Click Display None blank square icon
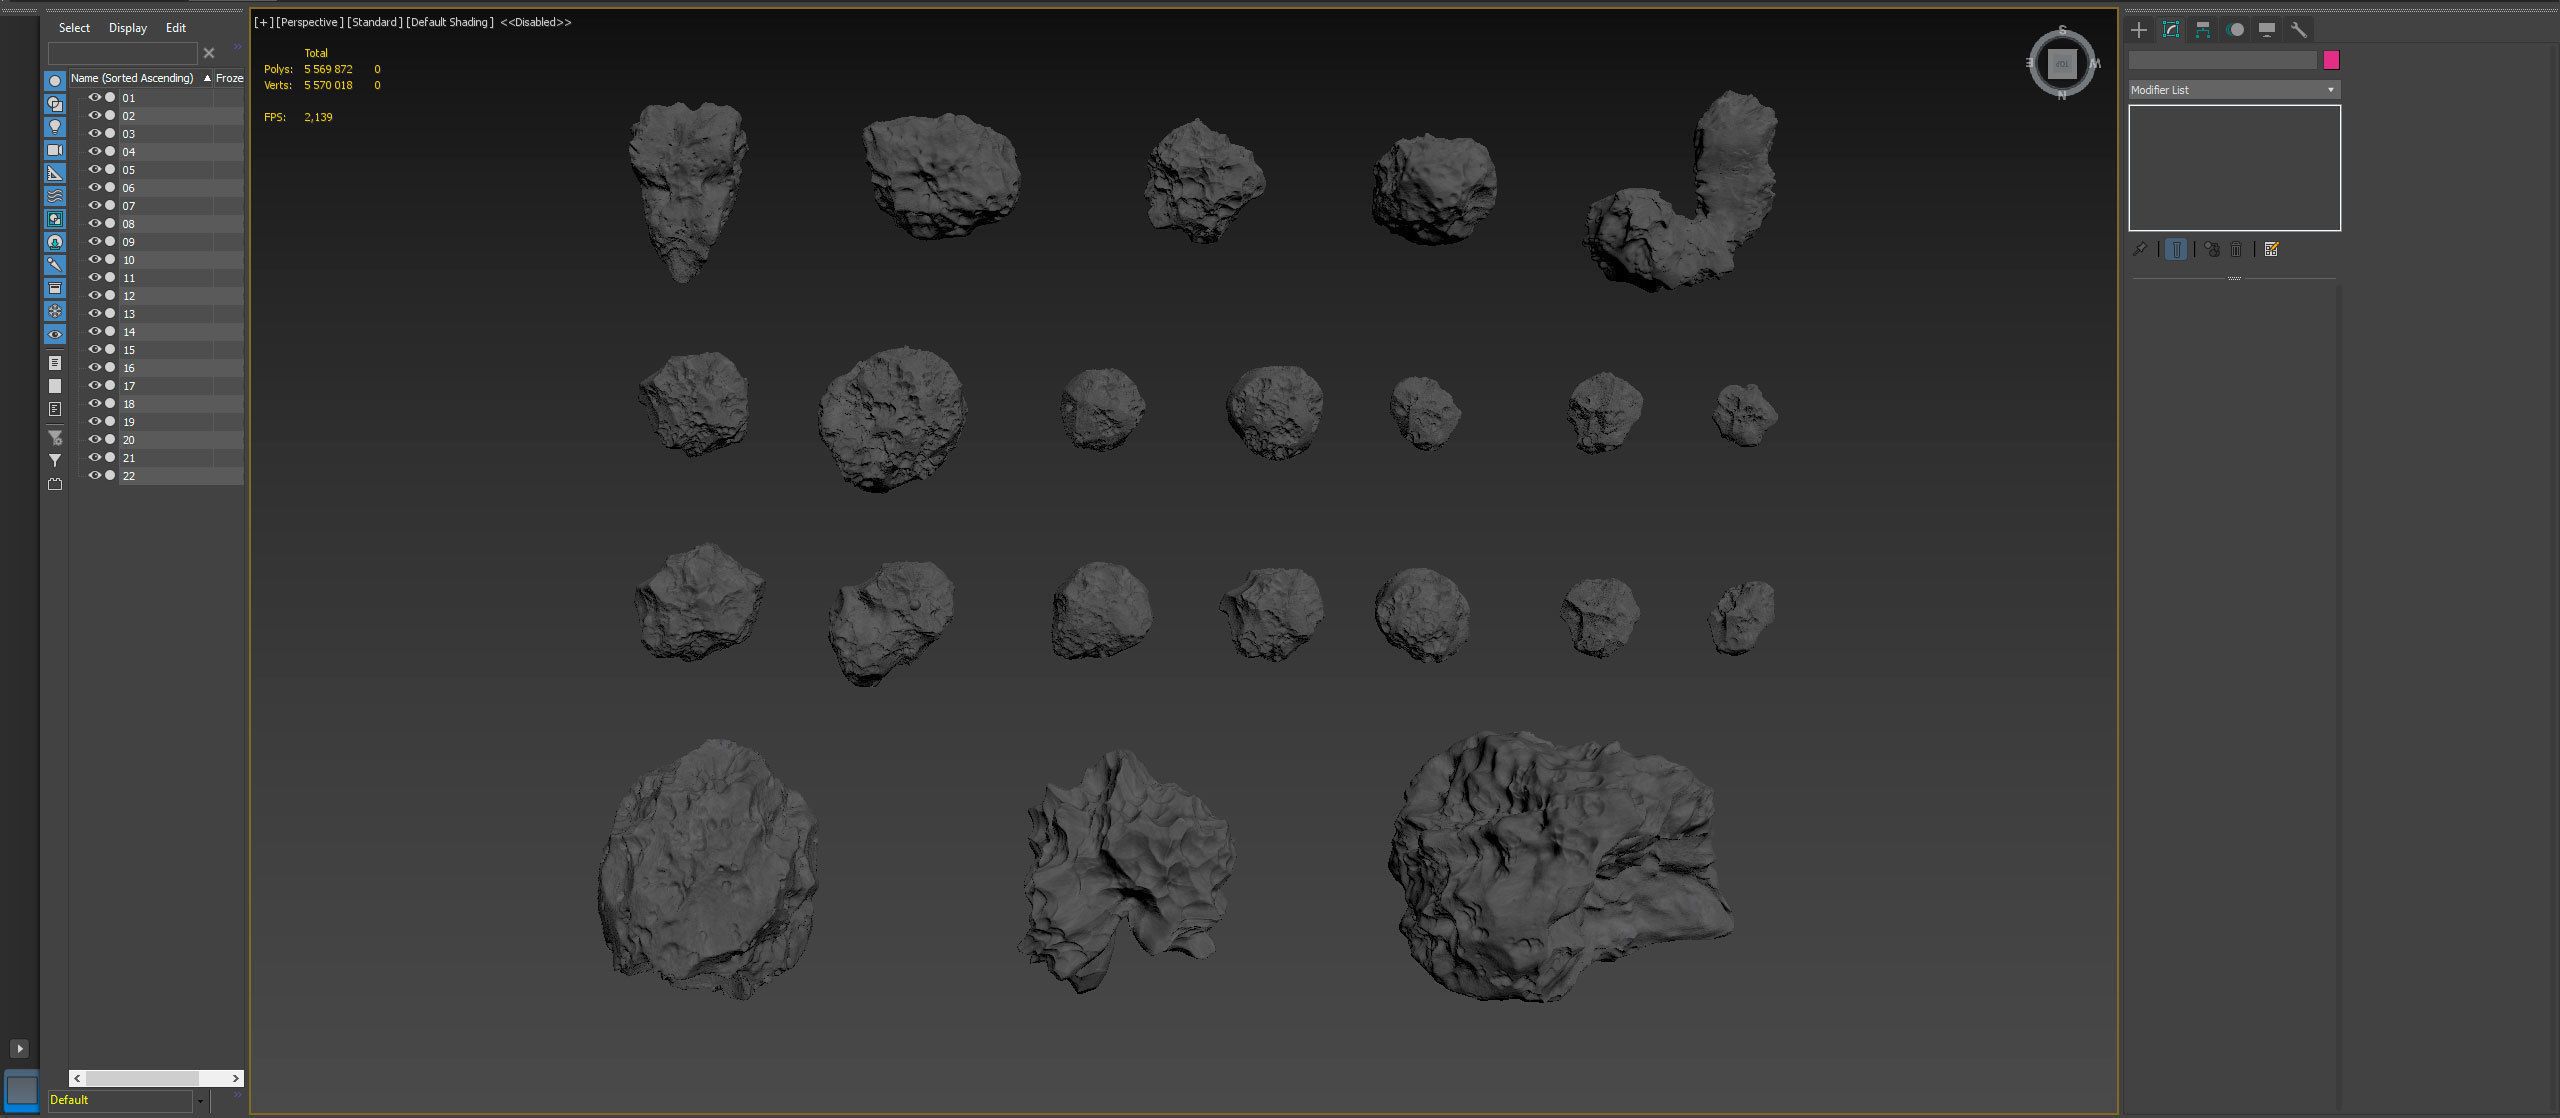Viewport: 2560px width, 1118px height. 55,386
